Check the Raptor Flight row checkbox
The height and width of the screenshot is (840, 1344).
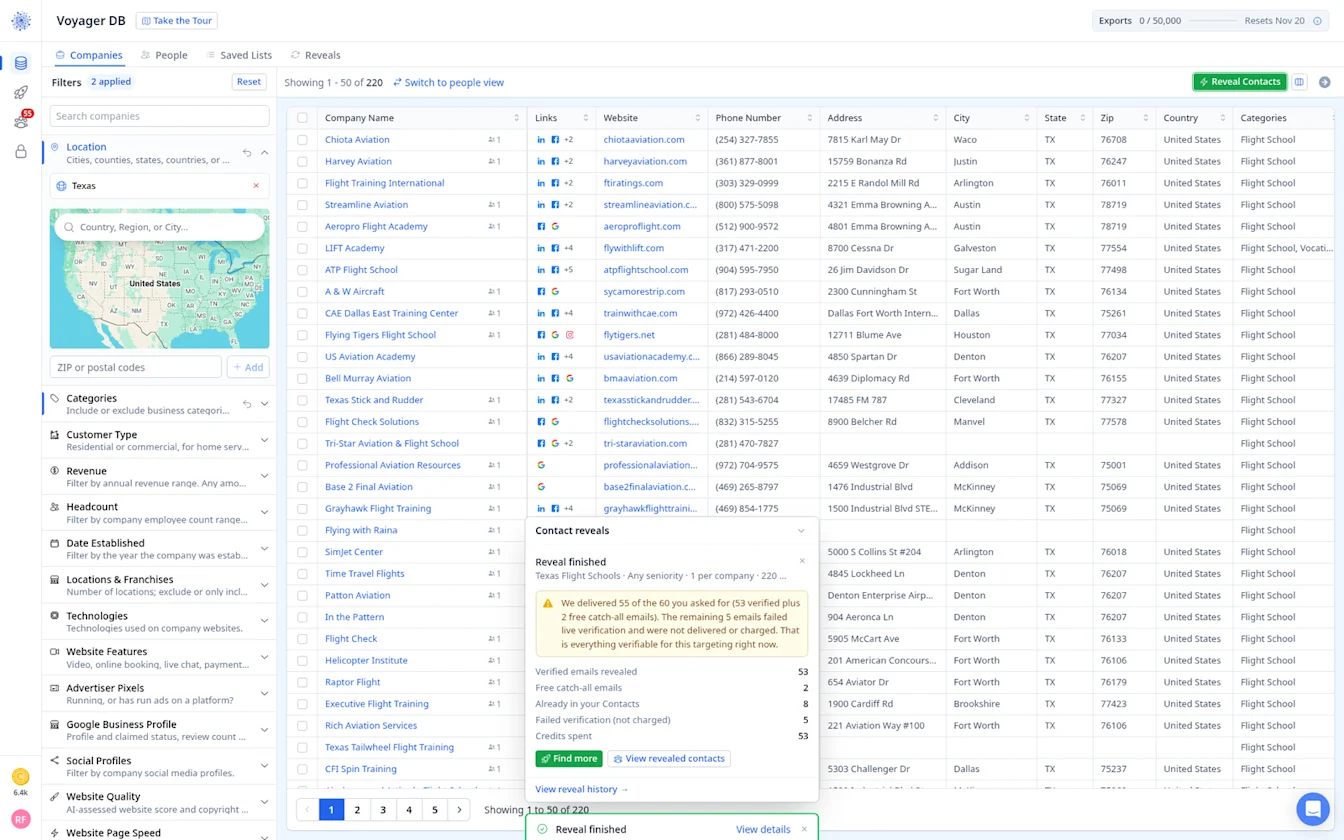[x=302, y=682]
